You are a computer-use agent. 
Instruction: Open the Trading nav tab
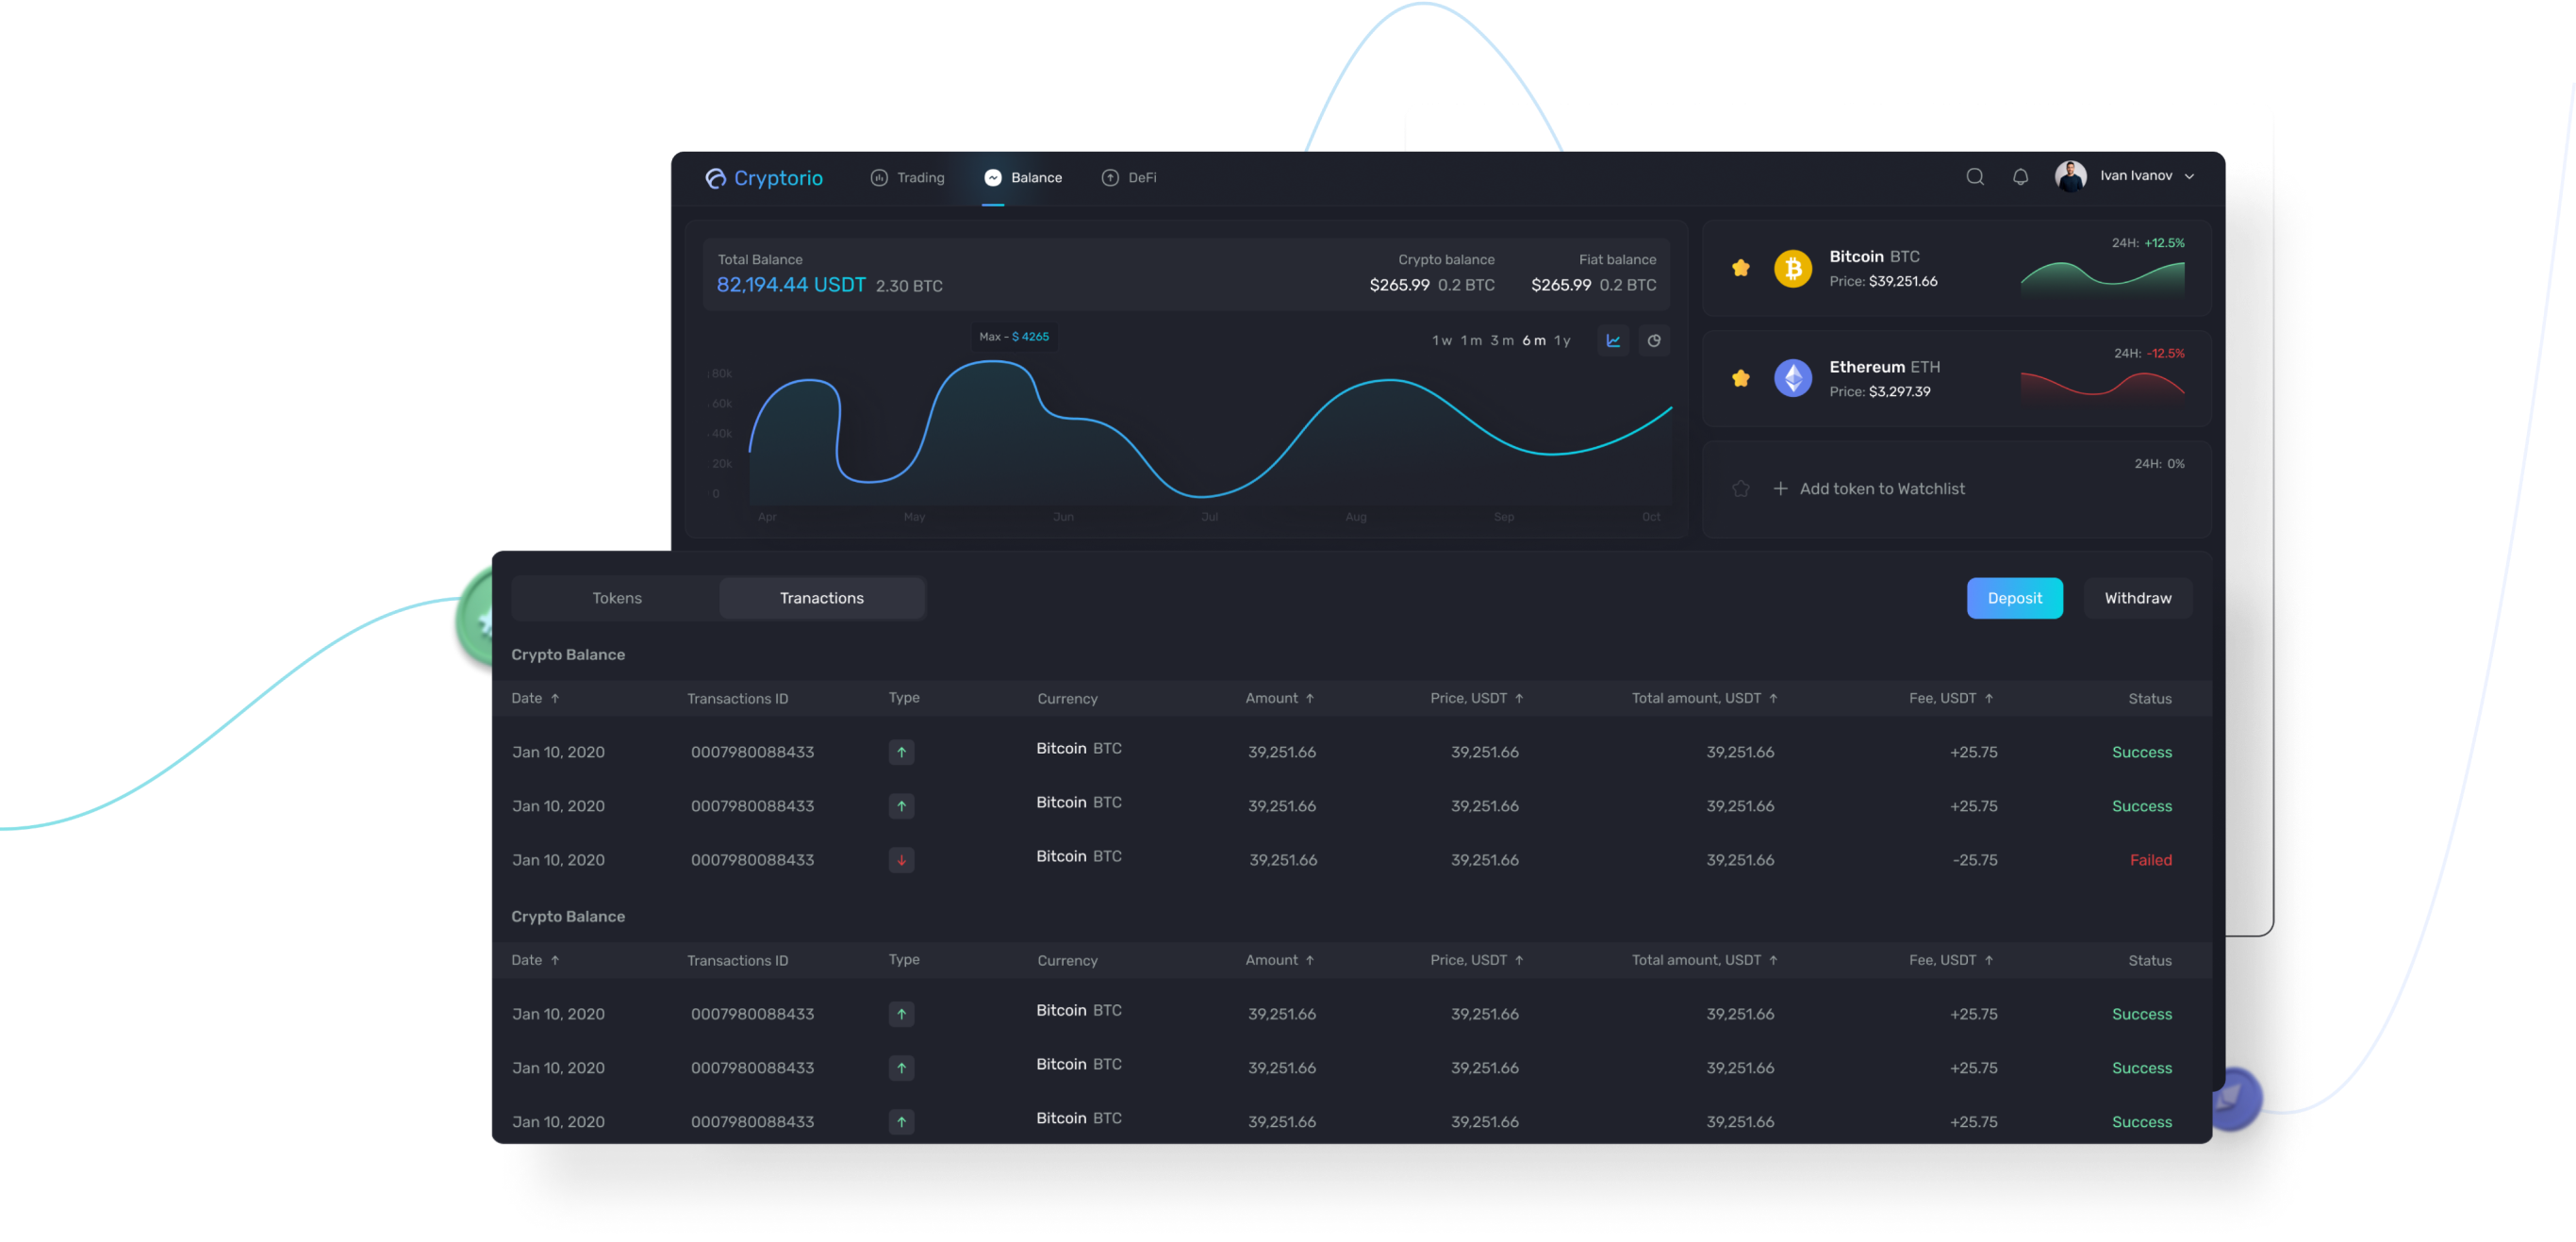pyautogui.click(x=907, y=178)
